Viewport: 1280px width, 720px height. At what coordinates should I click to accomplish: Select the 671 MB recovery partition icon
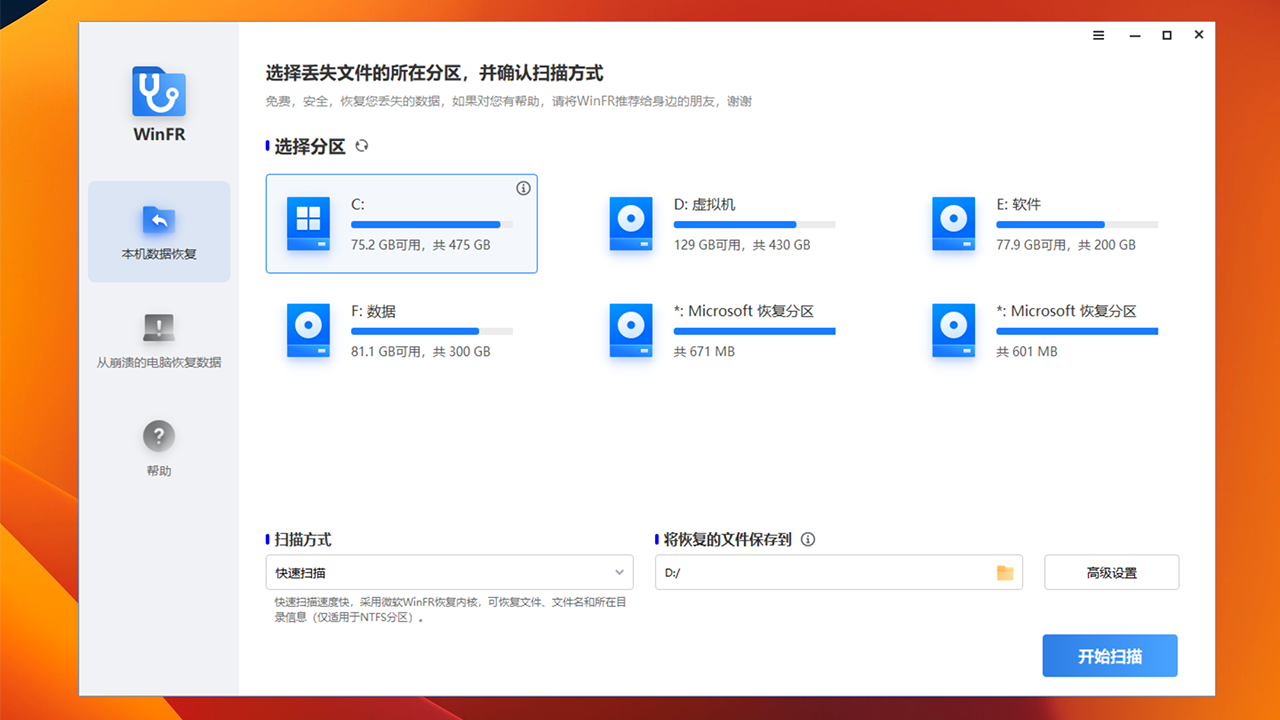[631, 330]
